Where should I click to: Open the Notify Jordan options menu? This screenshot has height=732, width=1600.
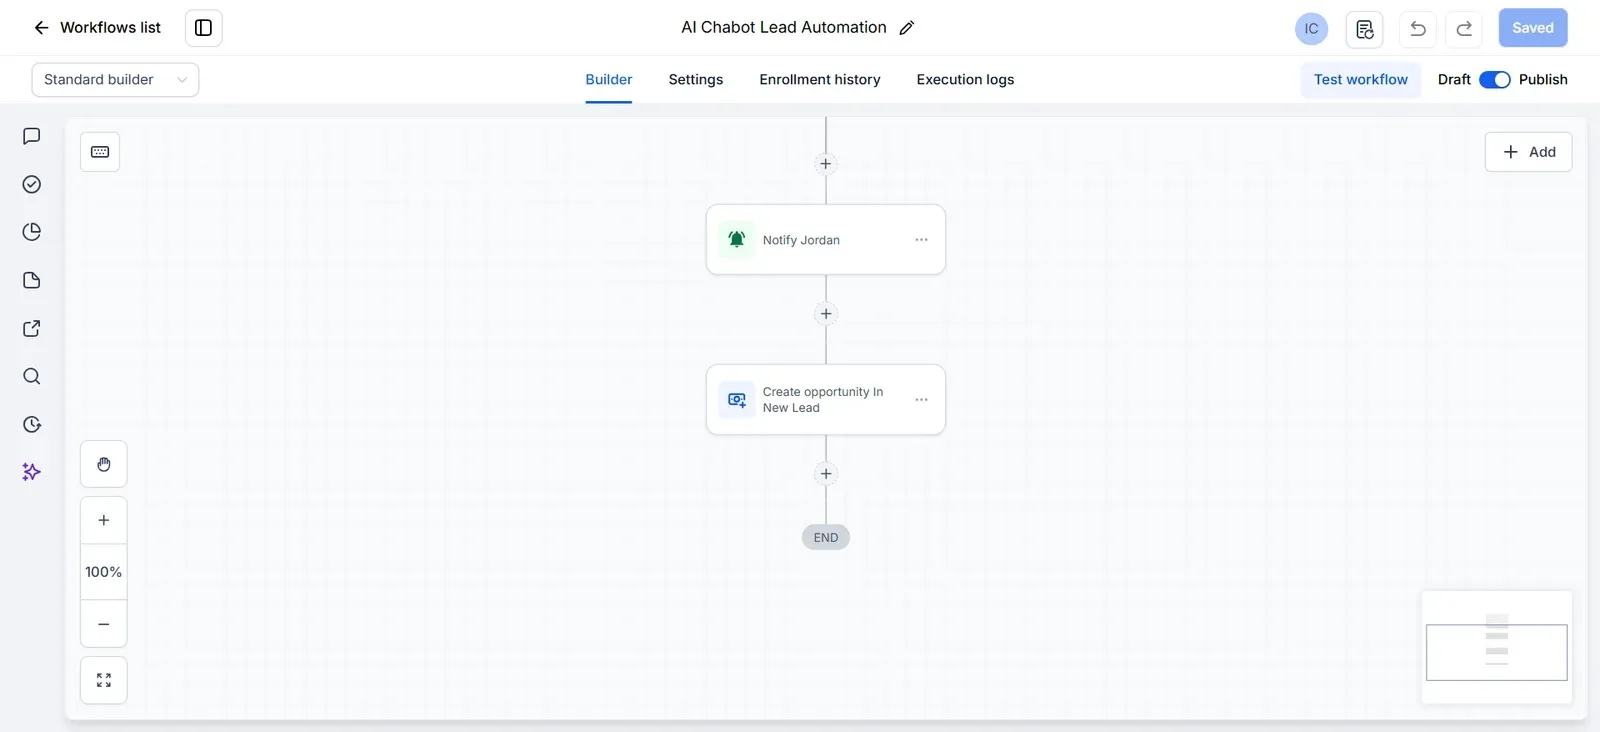(x=921, y=240)
